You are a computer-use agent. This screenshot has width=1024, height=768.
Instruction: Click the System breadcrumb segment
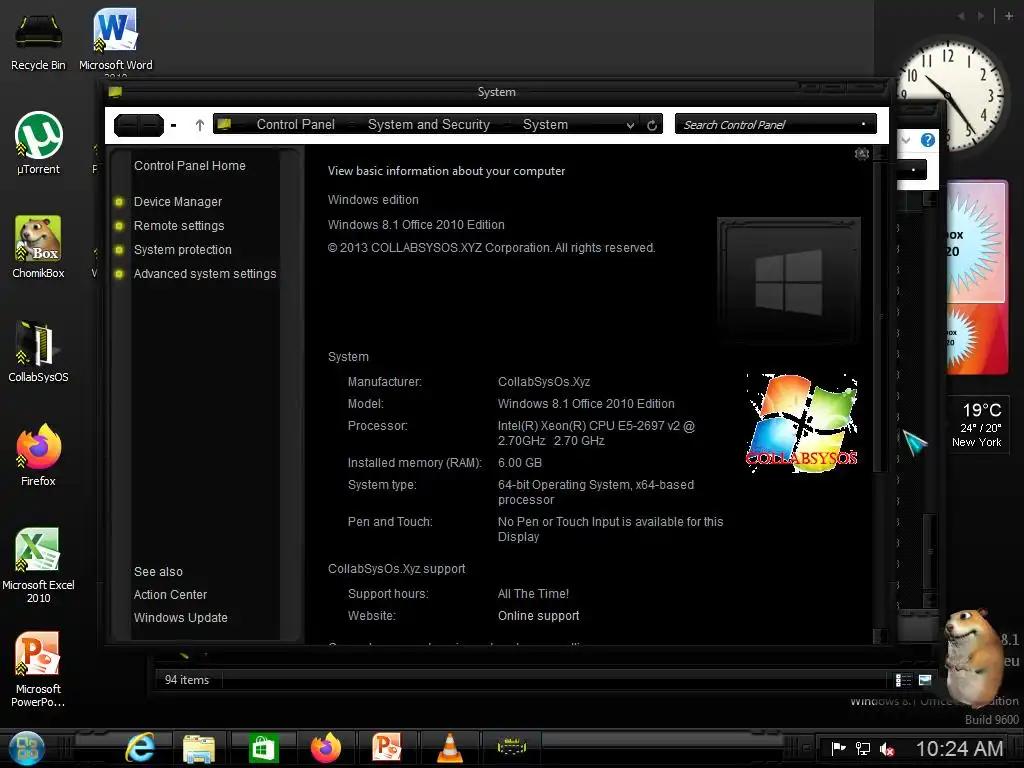[545, 124]
